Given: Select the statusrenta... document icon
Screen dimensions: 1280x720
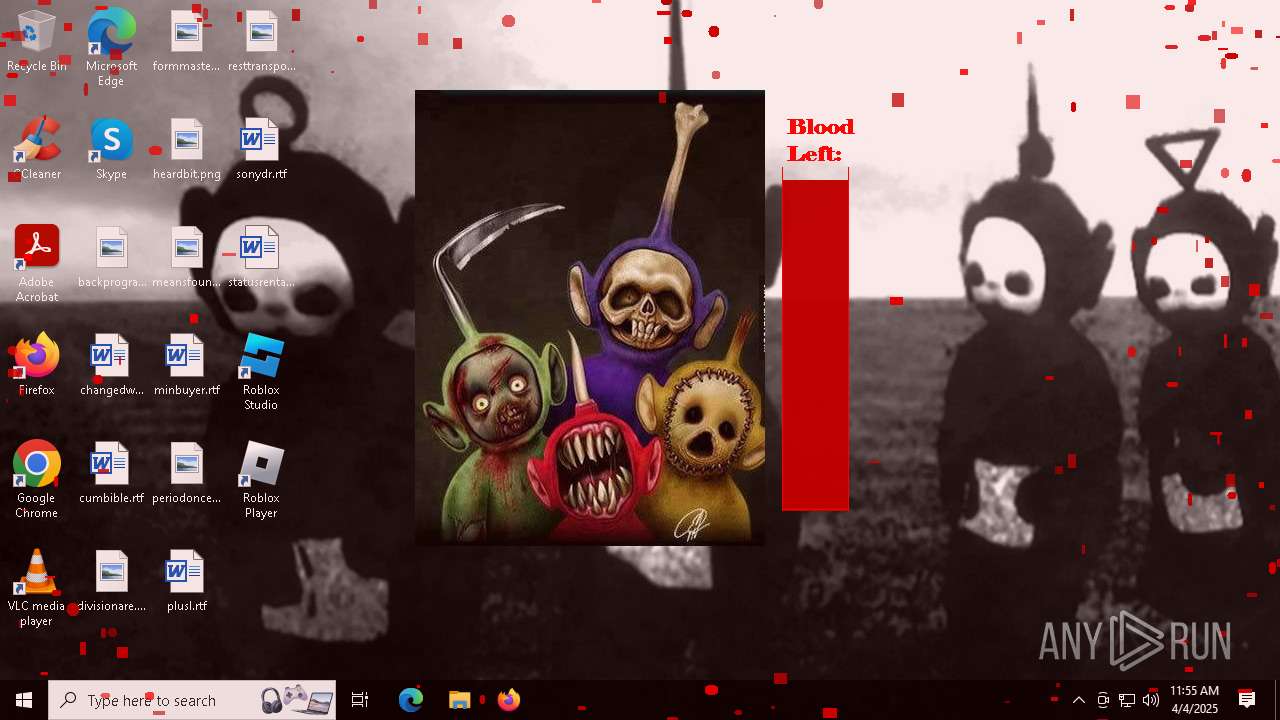Looking at the screenshot, I should pyautogui.click(x=261, y=257).
